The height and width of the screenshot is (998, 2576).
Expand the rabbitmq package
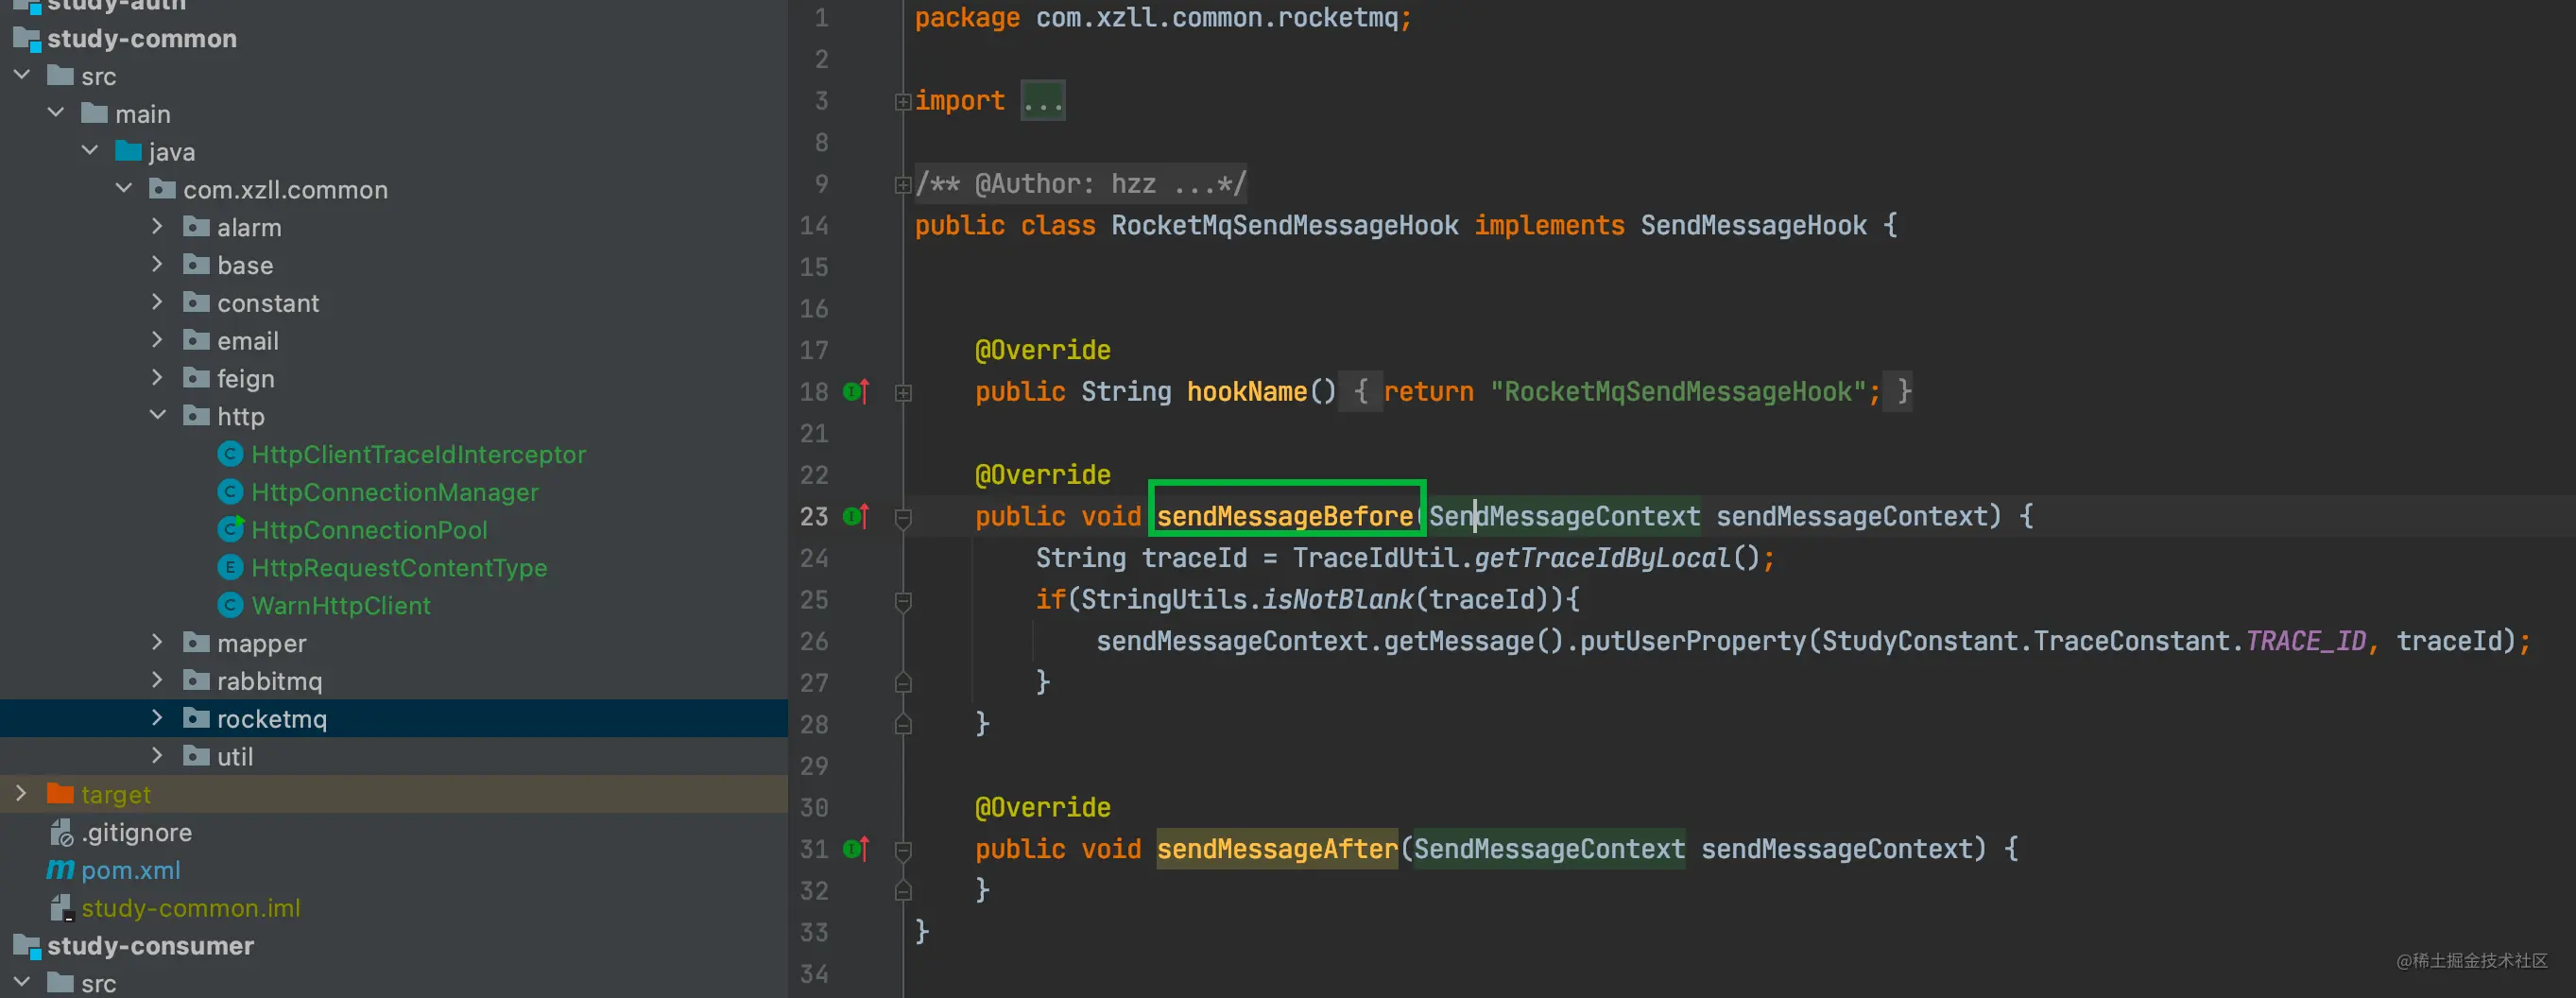coord(157,680)
